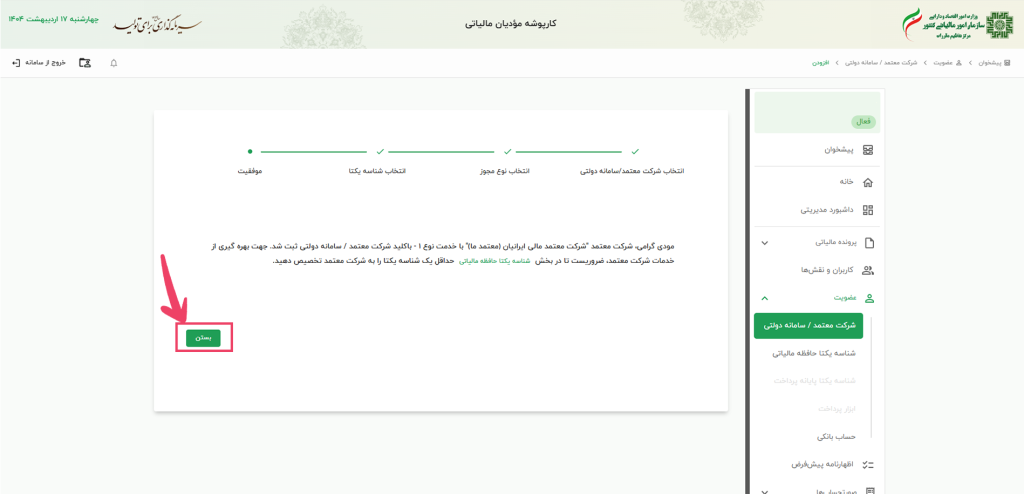Image resolution: width=1024 pixels, height=494 pixels.
Task: Collapse the عضویت section chevron
Action: click(x=765, y=298)
